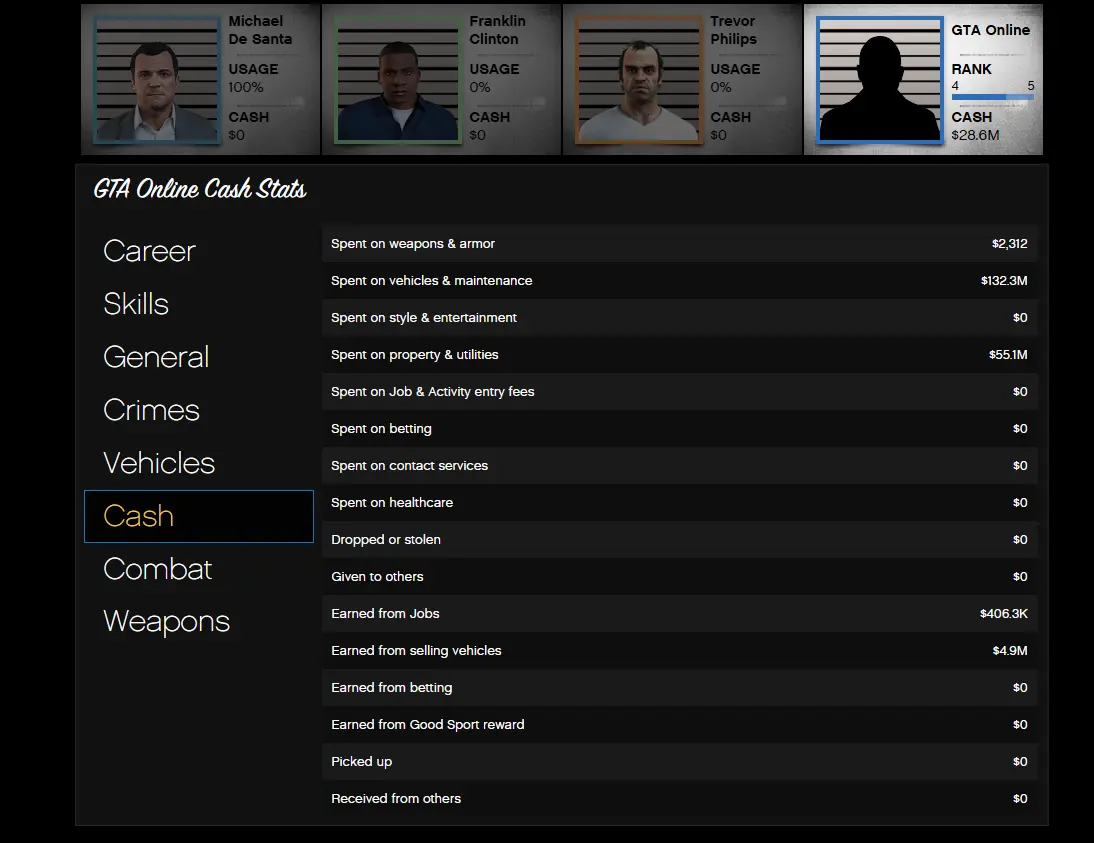Select Received from others row

pos(680,798)
